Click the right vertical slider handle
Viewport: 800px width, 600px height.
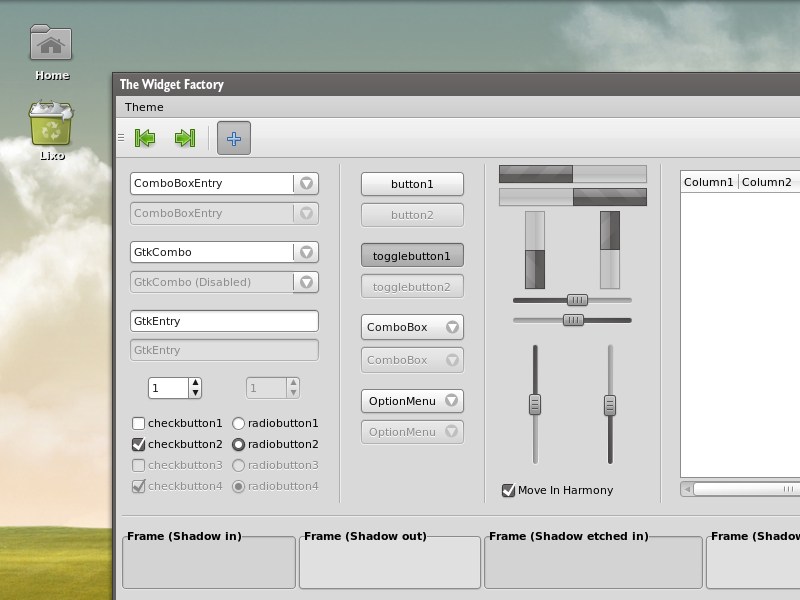pos(610,405)
